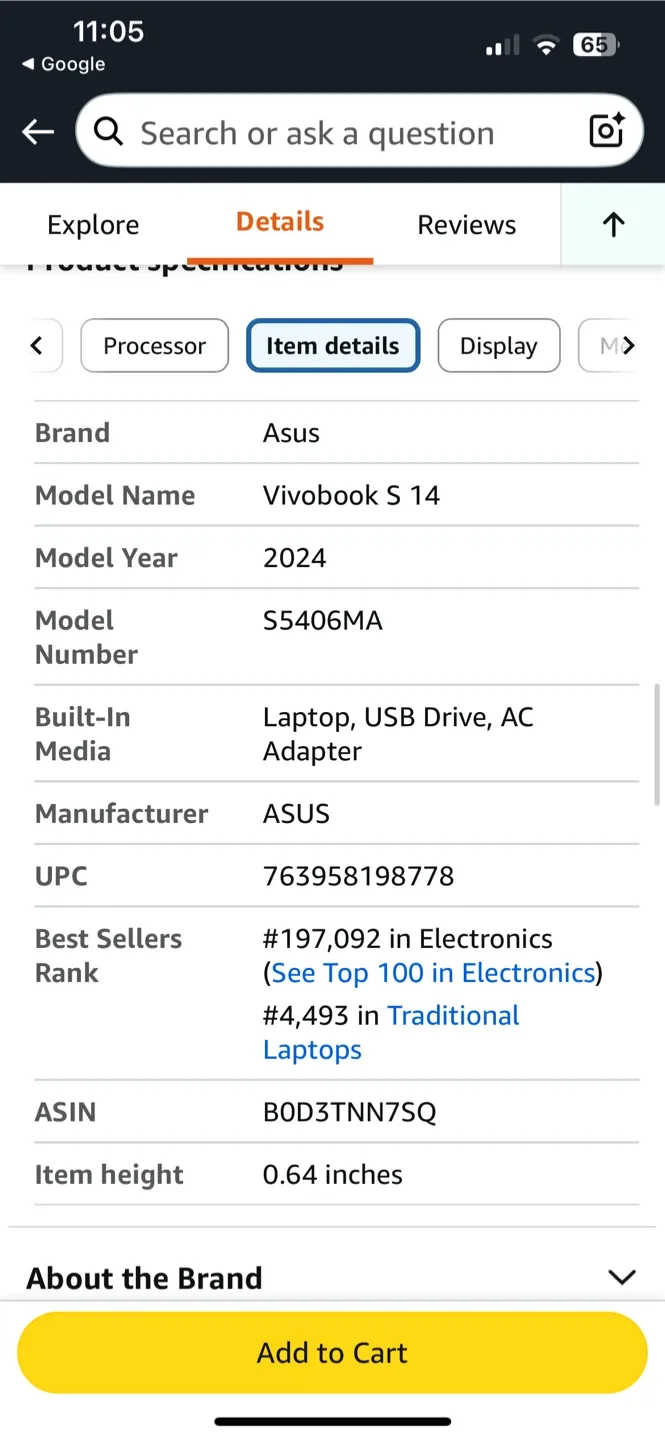Tap the right chevron in the specs carousel

tap(630, 345)
